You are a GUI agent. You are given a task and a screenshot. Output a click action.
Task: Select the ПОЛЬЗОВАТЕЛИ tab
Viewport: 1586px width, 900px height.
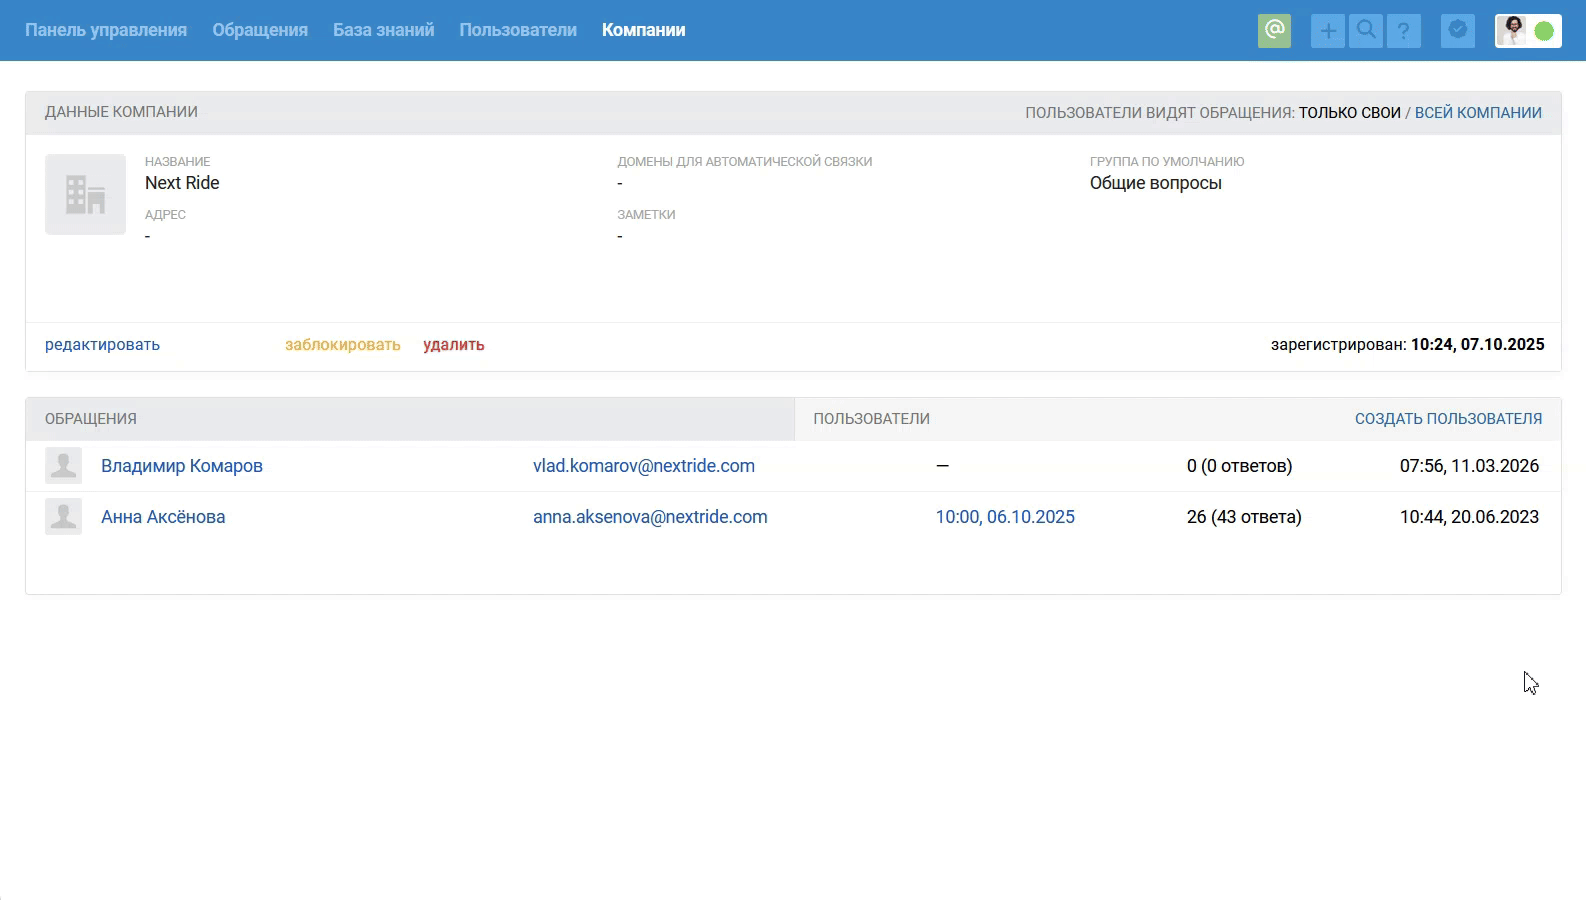[871, 419]
